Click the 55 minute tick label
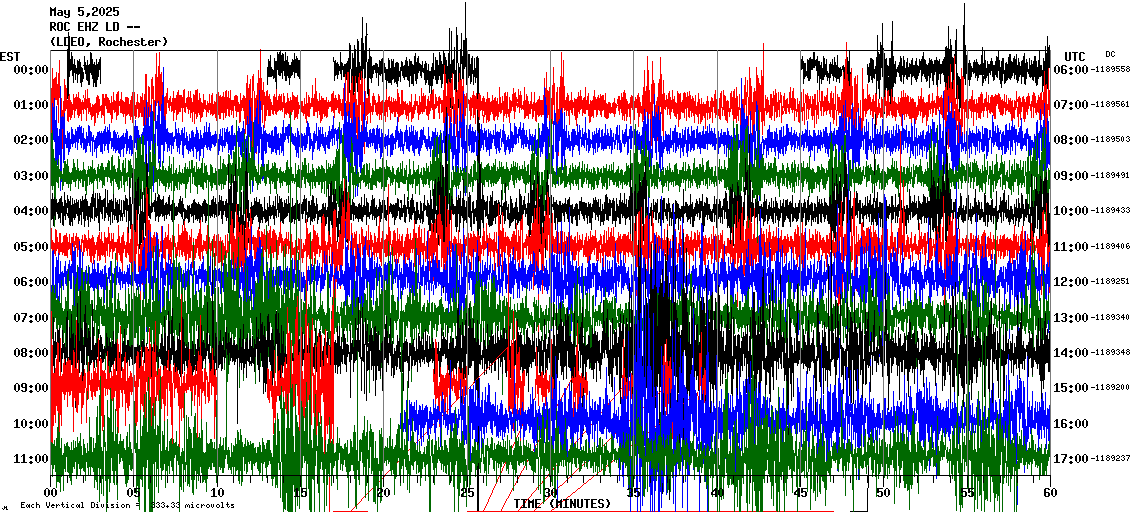 966,492
